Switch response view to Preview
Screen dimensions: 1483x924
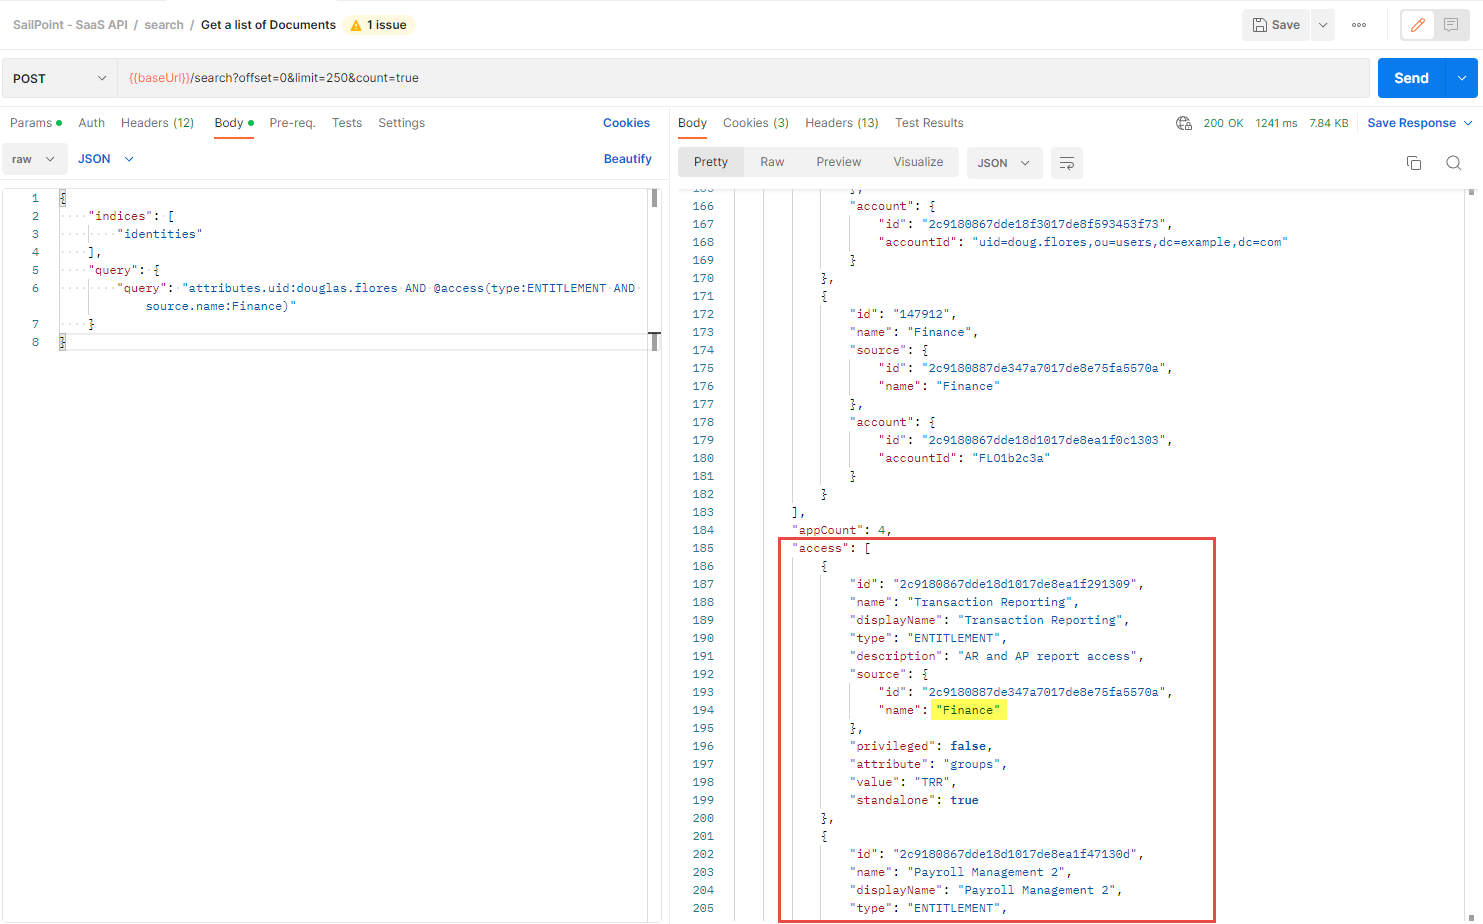coord(838,161)
